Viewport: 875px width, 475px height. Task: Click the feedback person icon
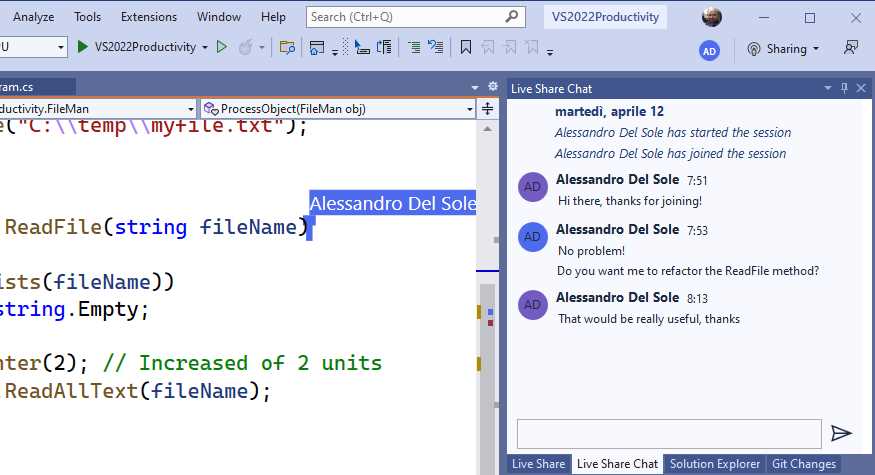850,48
